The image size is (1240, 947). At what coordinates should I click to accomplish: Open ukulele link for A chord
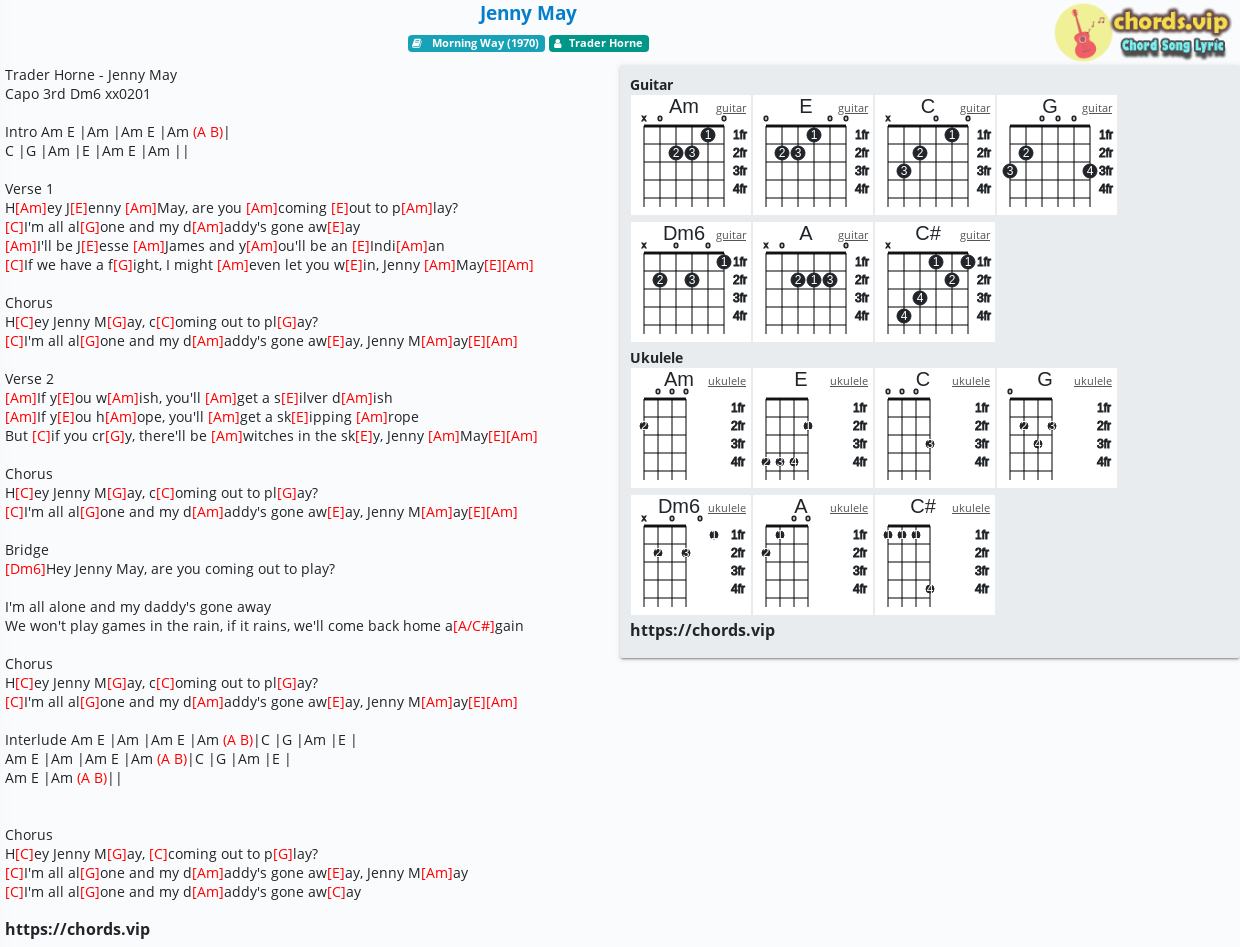coord(849,508)
